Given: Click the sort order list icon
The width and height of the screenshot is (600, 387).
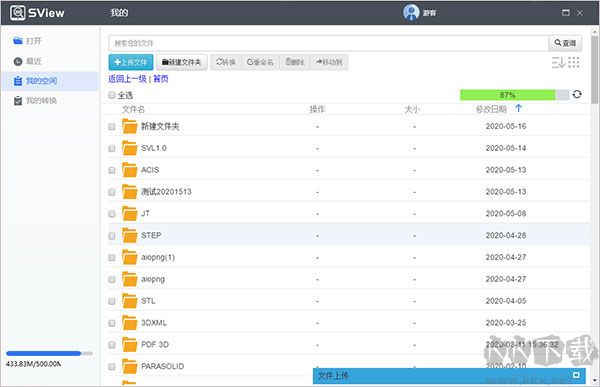Looking at the screenshot, I should [x=558, y=62].
